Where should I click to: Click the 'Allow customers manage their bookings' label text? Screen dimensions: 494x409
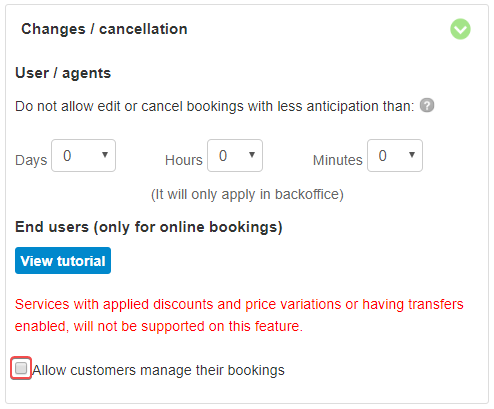(158, 370)
